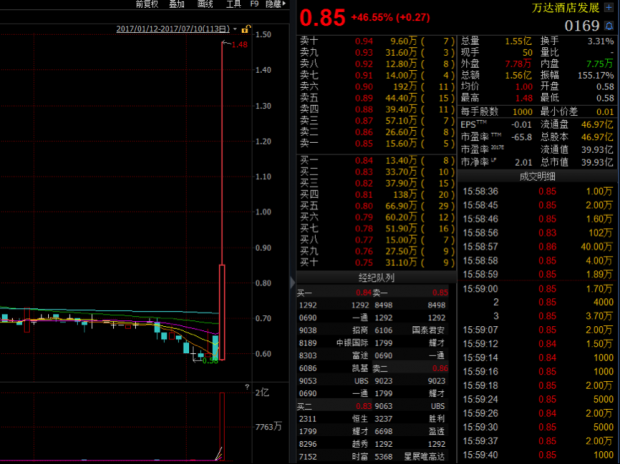620x464 pixels.
Task: Select the 2017/01/12-2017/07/10 date range label
Action: coord(173,29)
